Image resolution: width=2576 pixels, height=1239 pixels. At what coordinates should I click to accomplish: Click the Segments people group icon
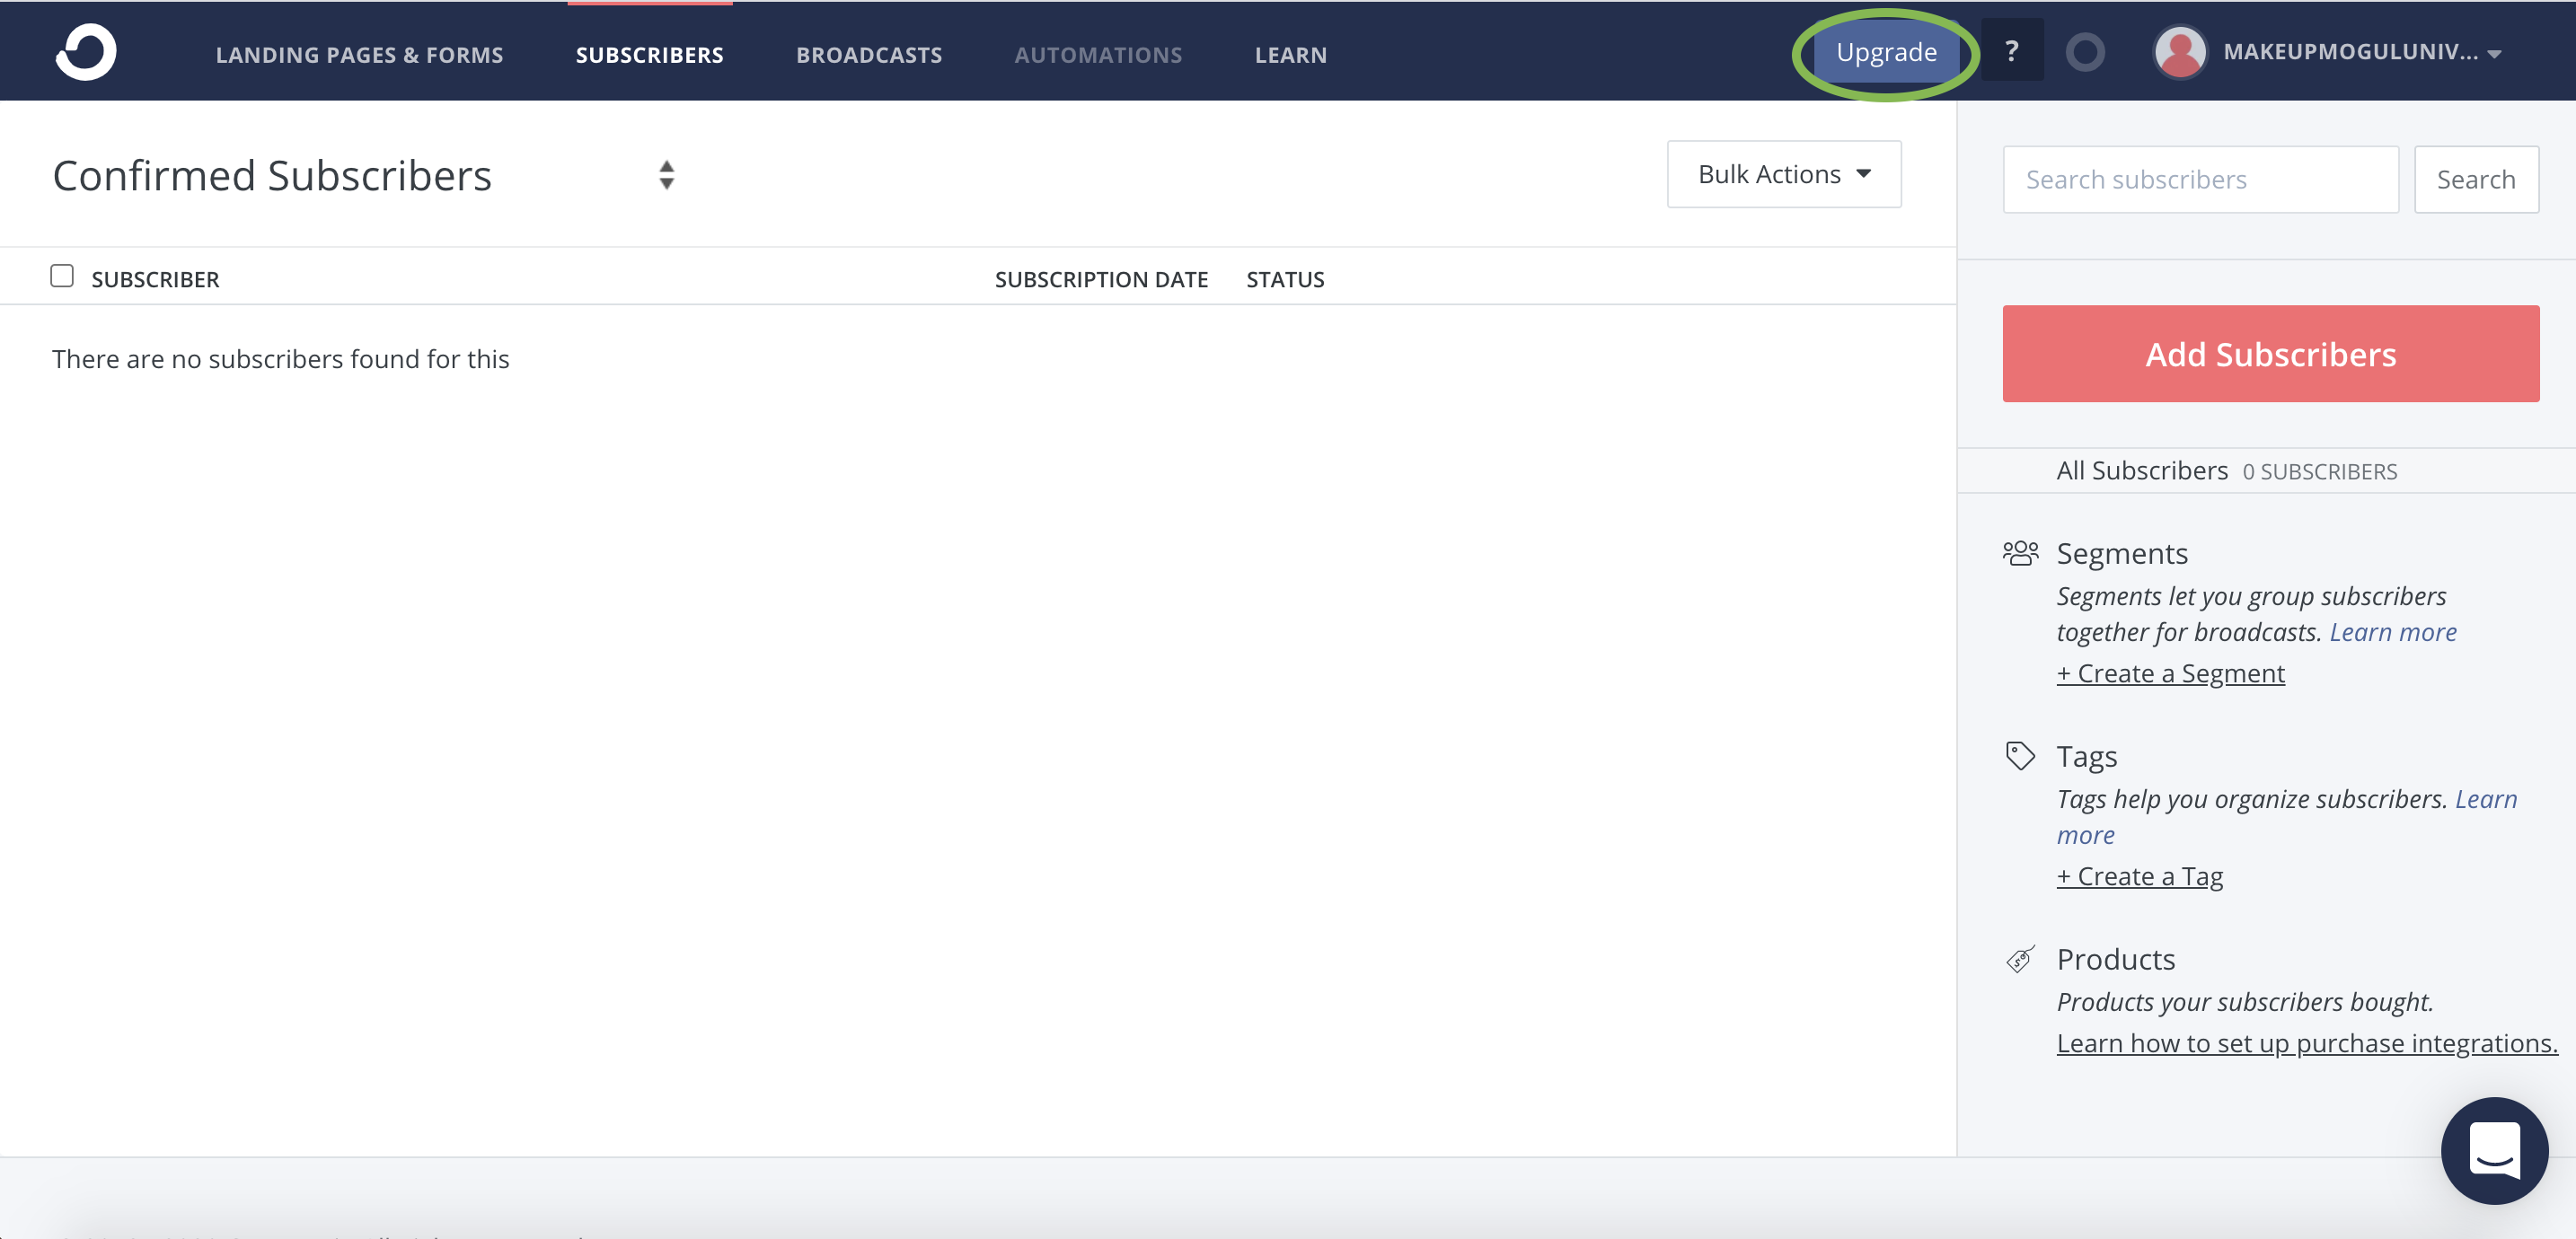[2020, 553]
